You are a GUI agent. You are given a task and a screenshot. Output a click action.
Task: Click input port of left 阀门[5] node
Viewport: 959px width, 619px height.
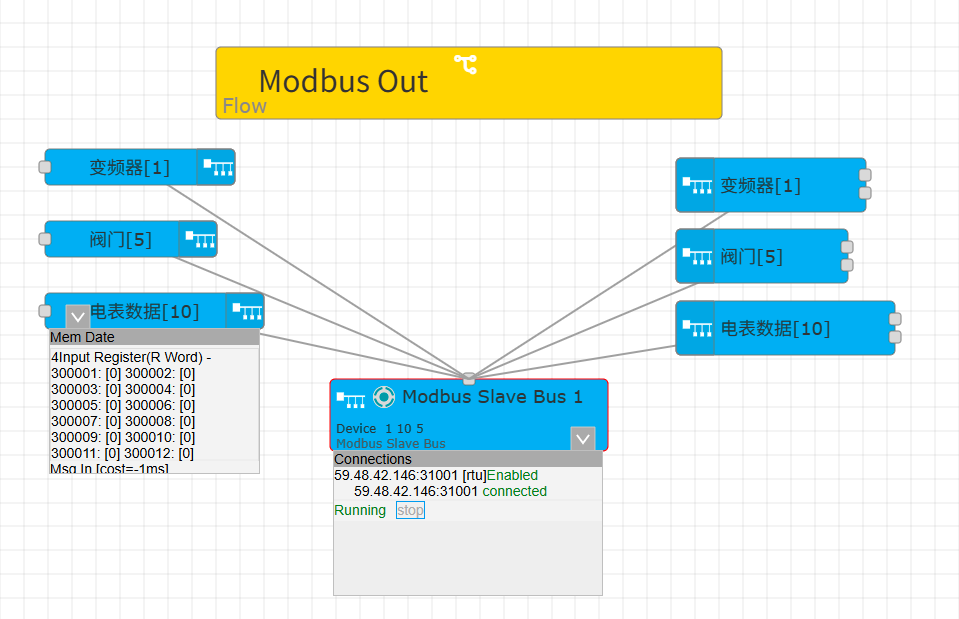click(45, 239)
